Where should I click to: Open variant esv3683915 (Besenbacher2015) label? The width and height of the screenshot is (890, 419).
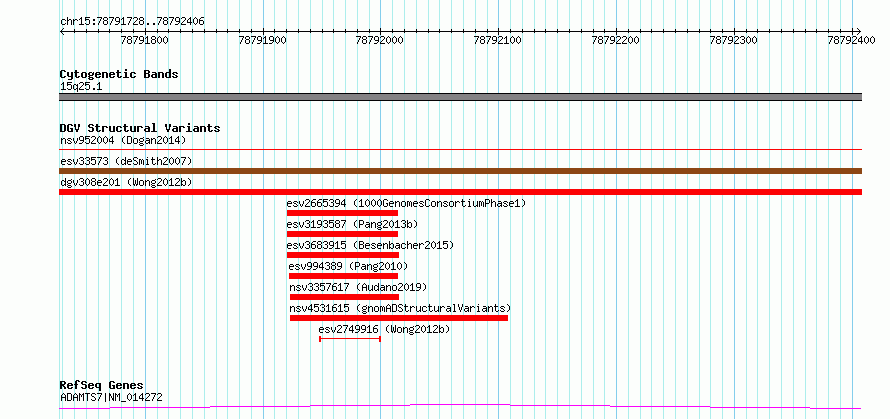tap(371, 245)
